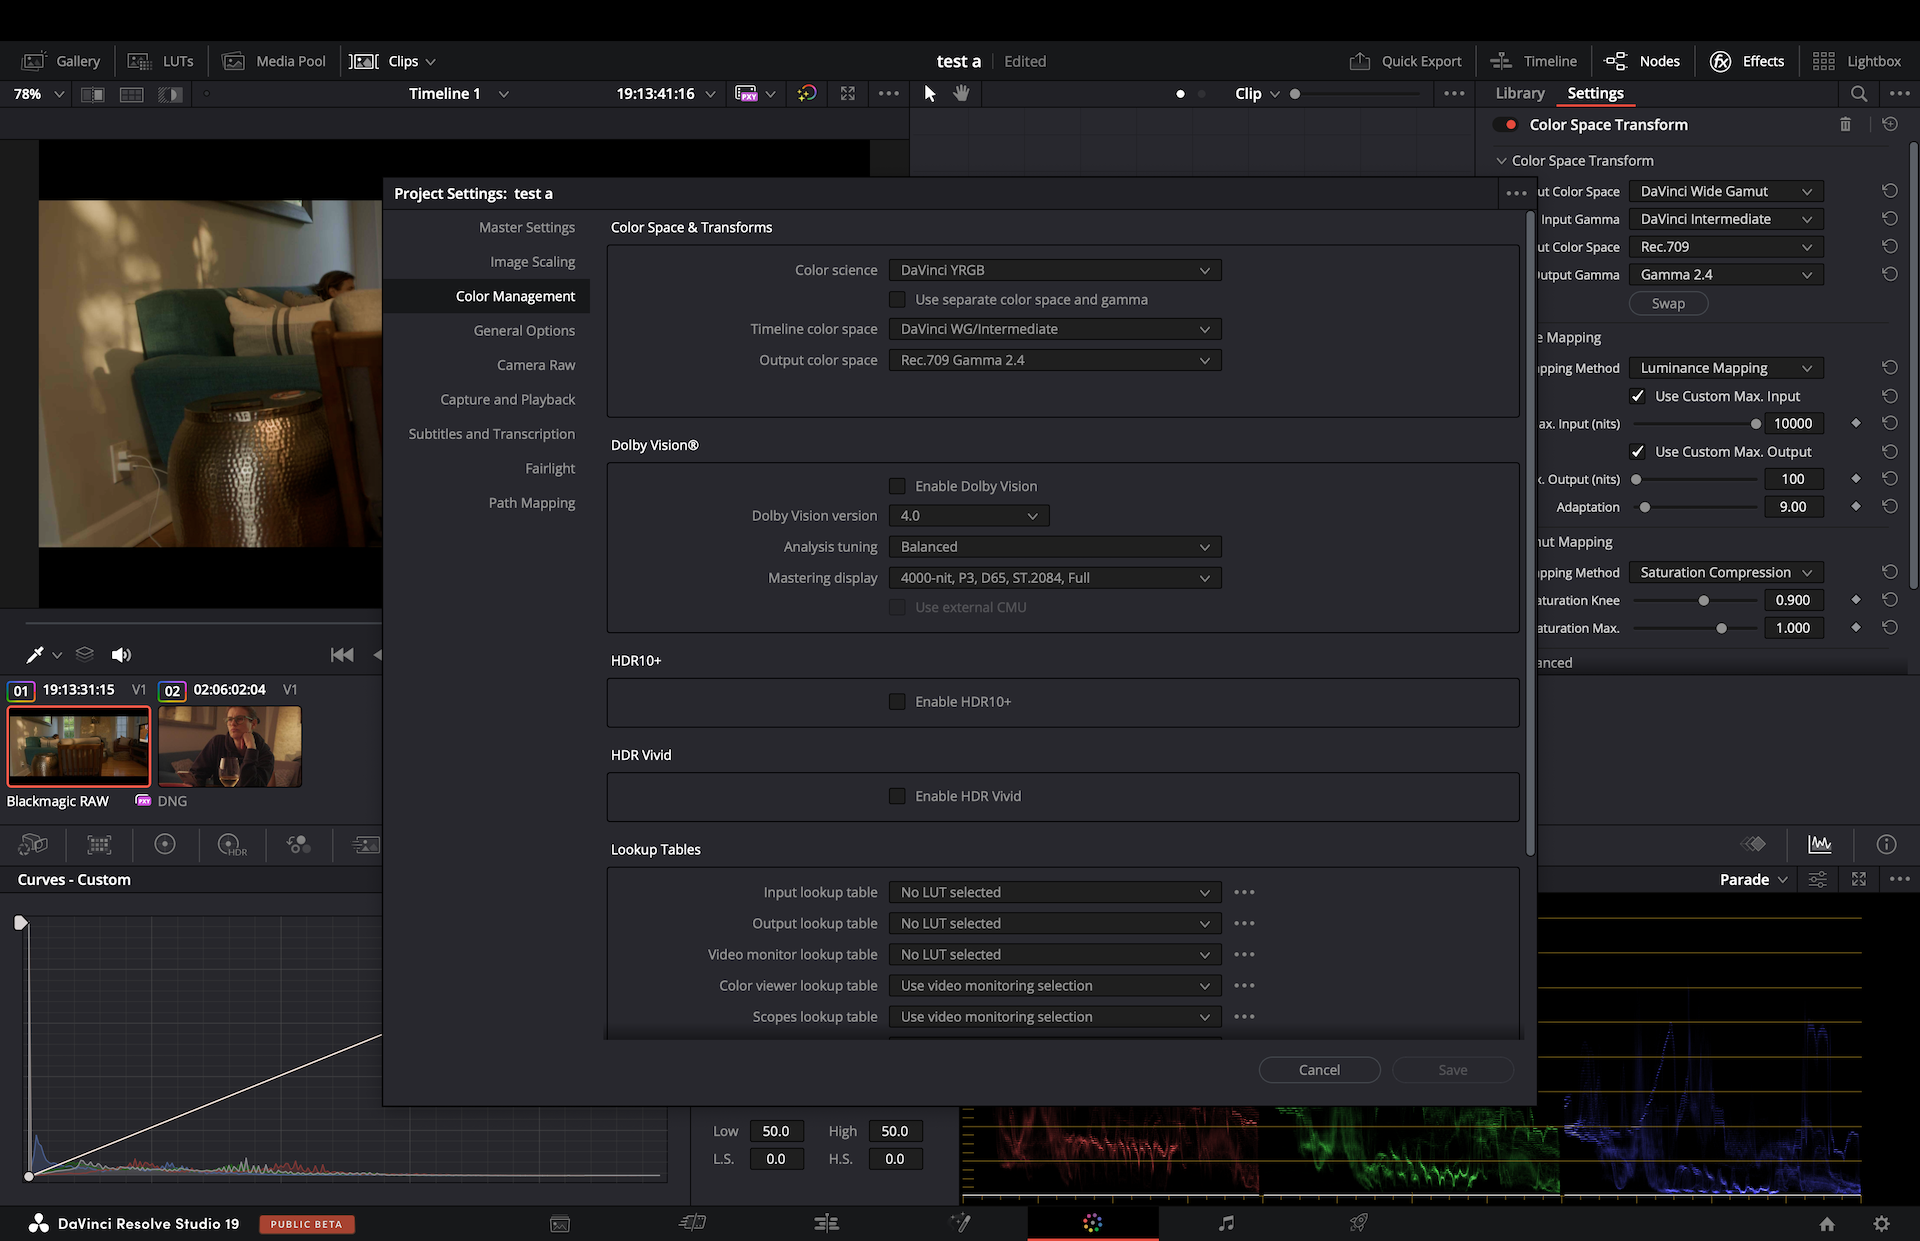Open the Parade scope type dropdown
Viewport: 1920px width, 1241px height.
coord(1753,879)
